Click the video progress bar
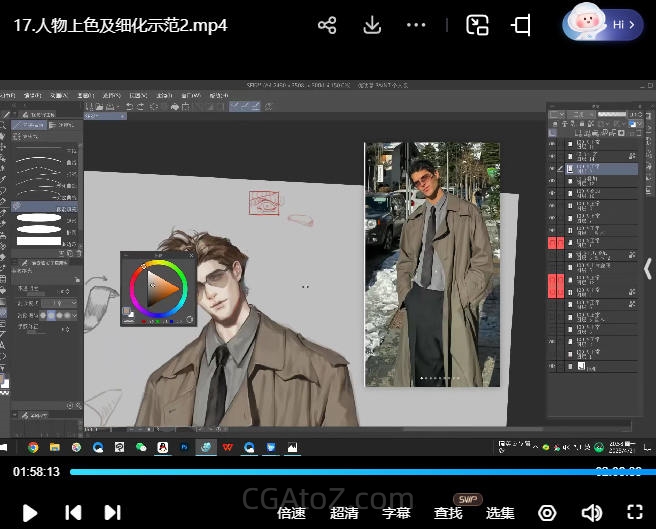 click(330, 471)
